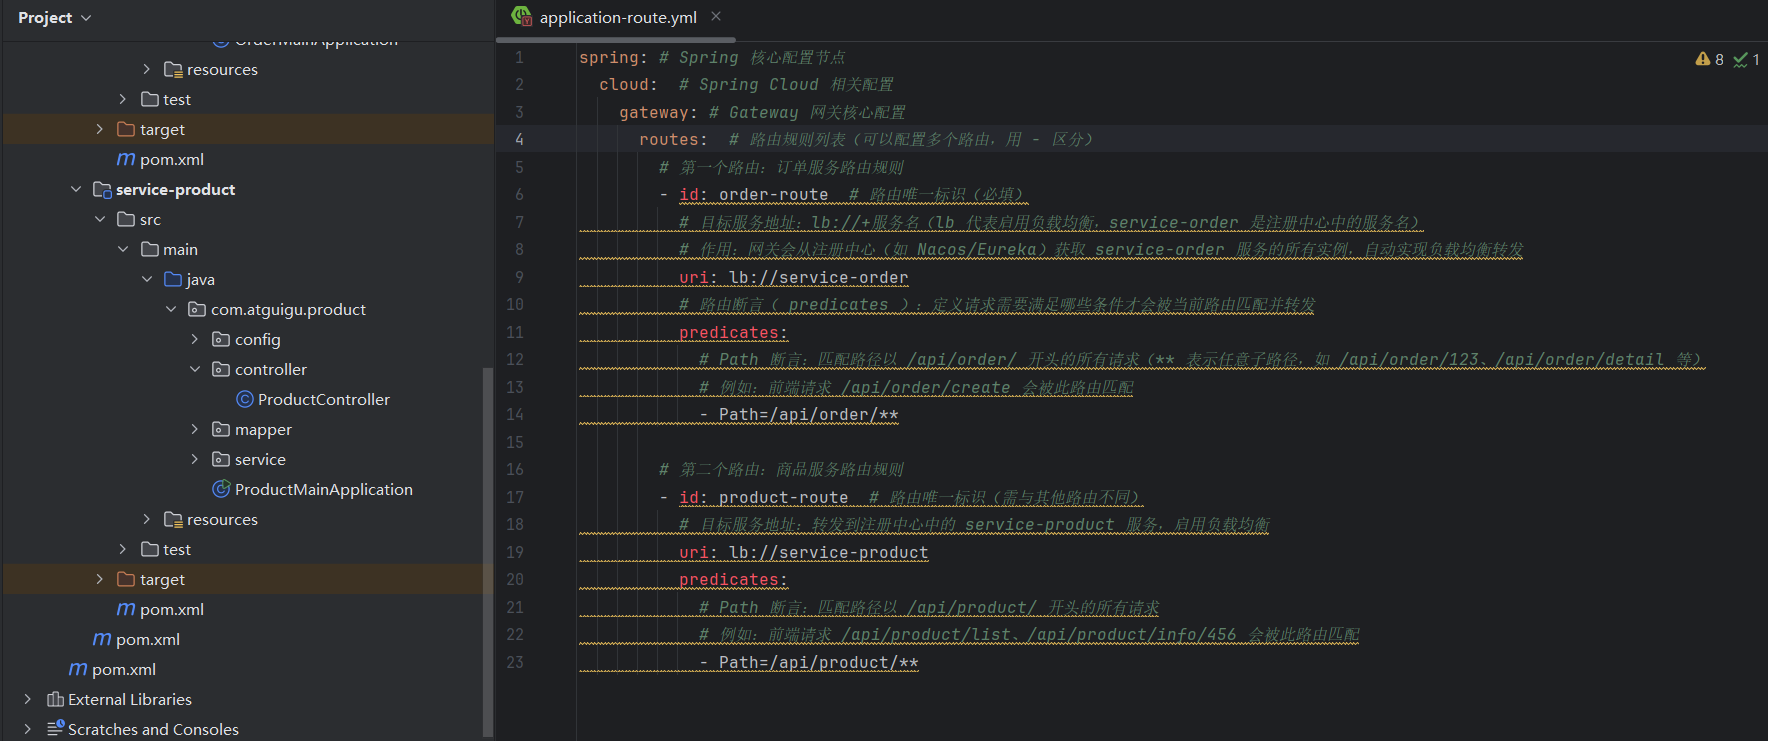Viewport: 1768px width, 741px height.
Task: Click the 'spring:' key on line 1
Action: (x=613, y=58)
